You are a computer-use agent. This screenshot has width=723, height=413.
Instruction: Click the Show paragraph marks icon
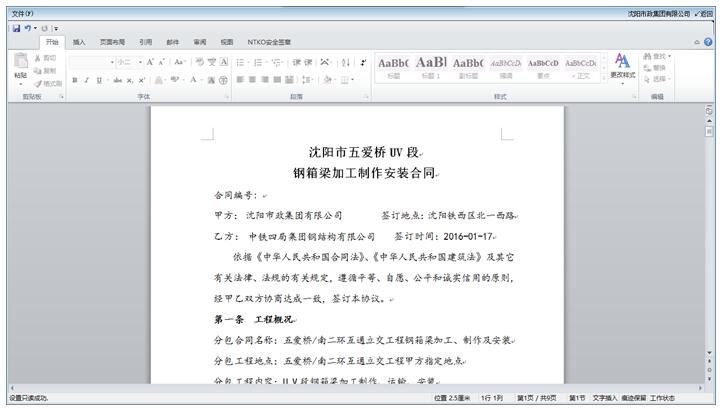tap(363, 62)
